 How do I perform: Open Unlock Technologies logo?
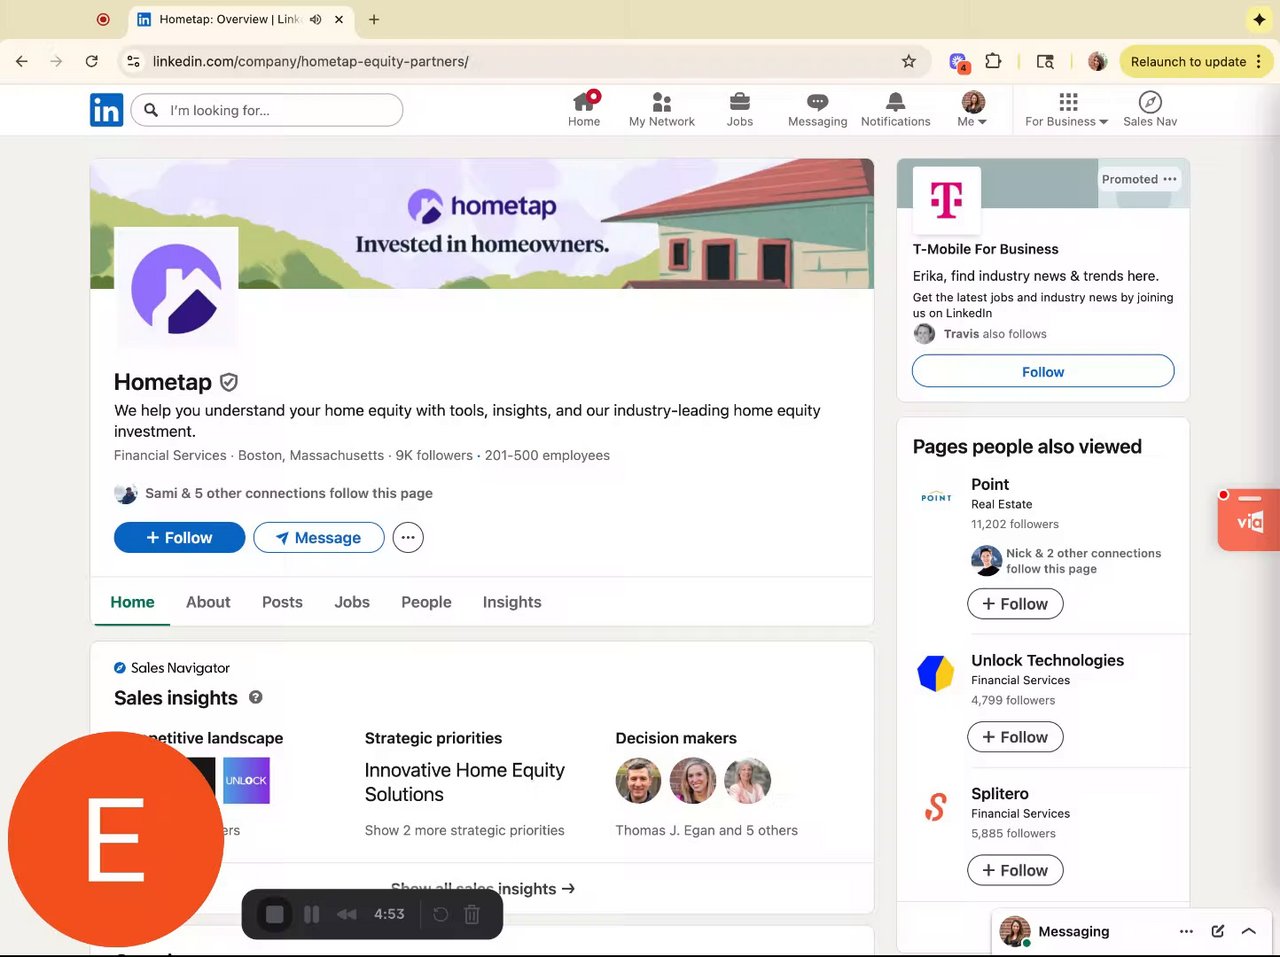(x=936, y=673)
